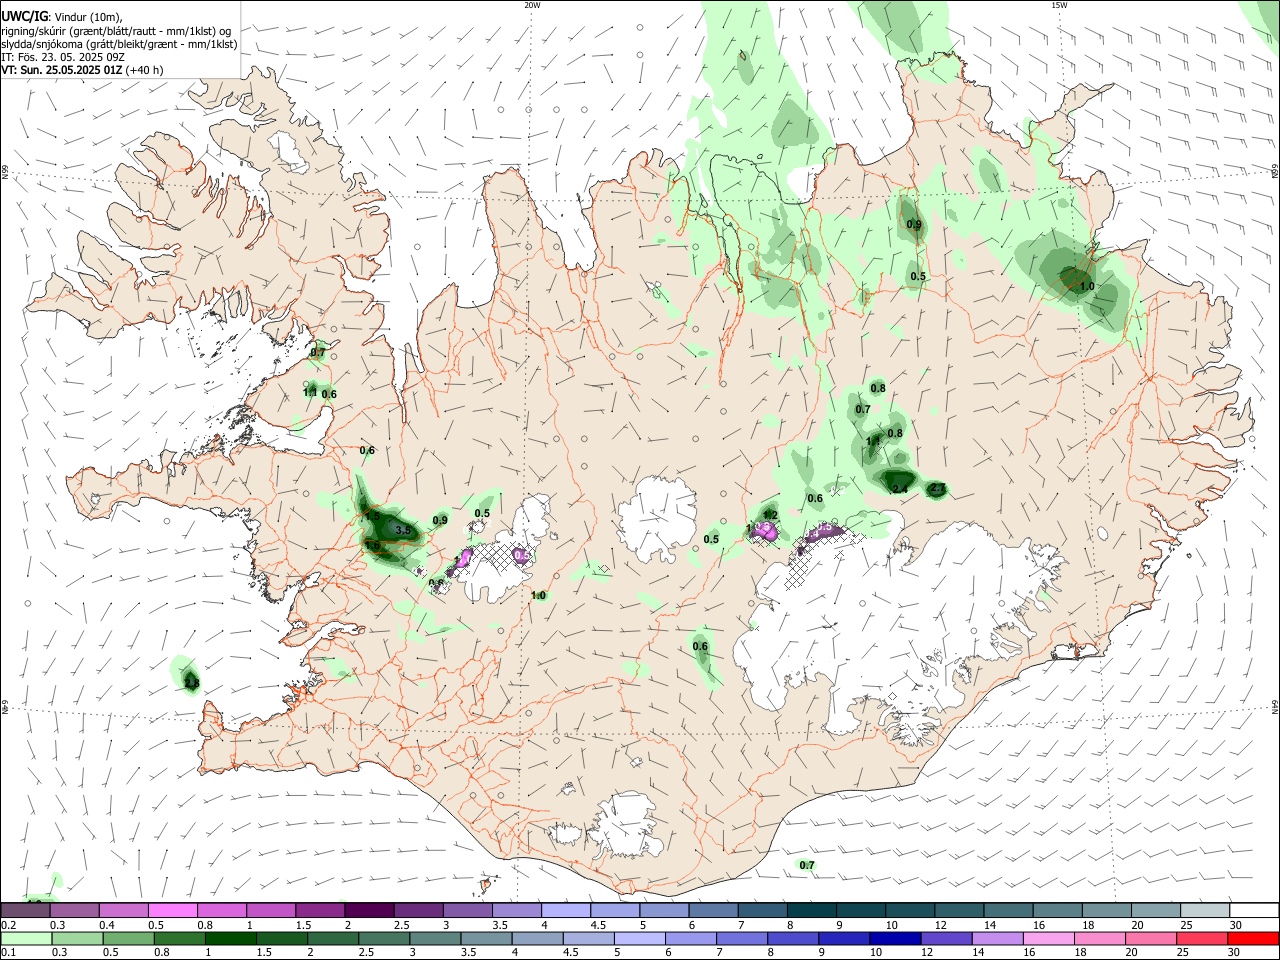Click the lavender rain swatch between 14 and 16
The width and height of the screenshot is (1280, 960).
click(x=996, y=938)
